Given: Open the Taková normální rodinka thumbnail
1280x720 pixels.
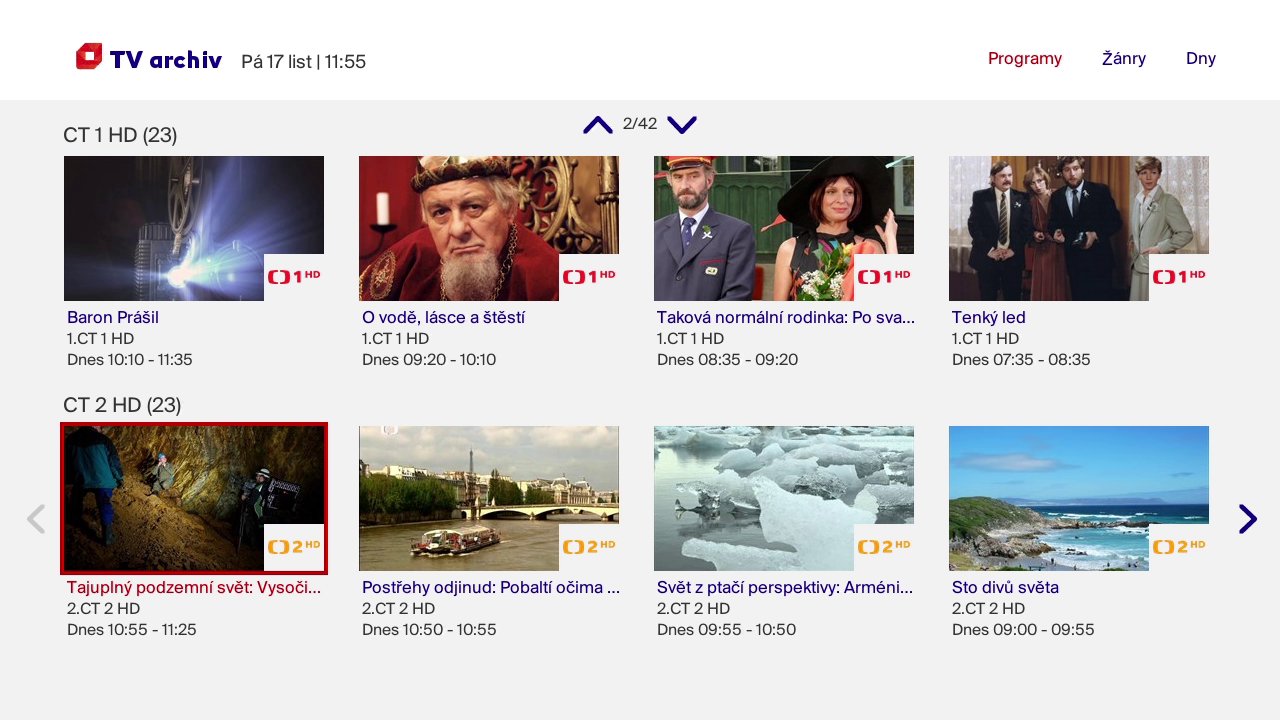Looking at the screenshot, I should [784, 228].
